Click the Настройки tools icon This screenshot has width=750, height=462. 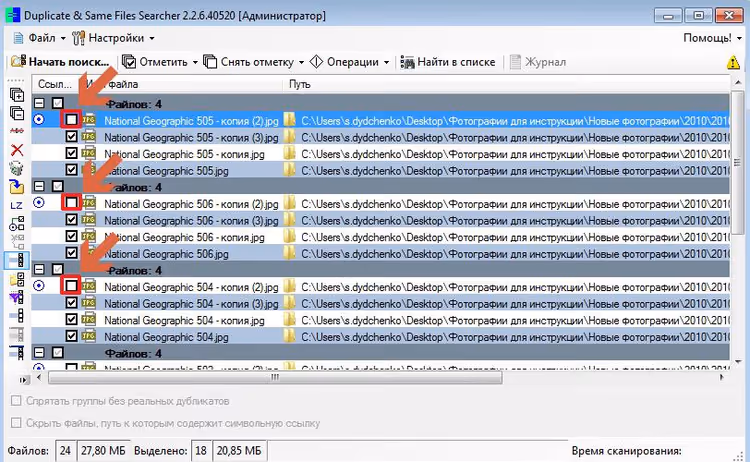tap(78, 38)
